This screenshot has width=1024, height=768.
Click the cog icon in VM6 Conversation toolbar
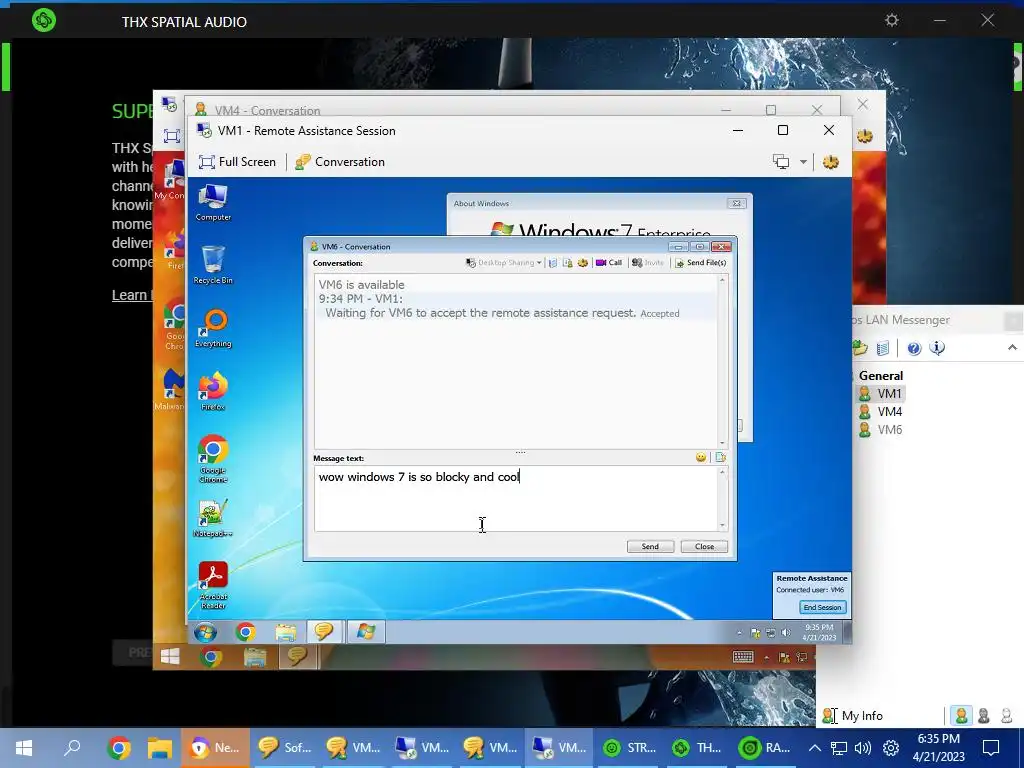[x=583, y=263]
